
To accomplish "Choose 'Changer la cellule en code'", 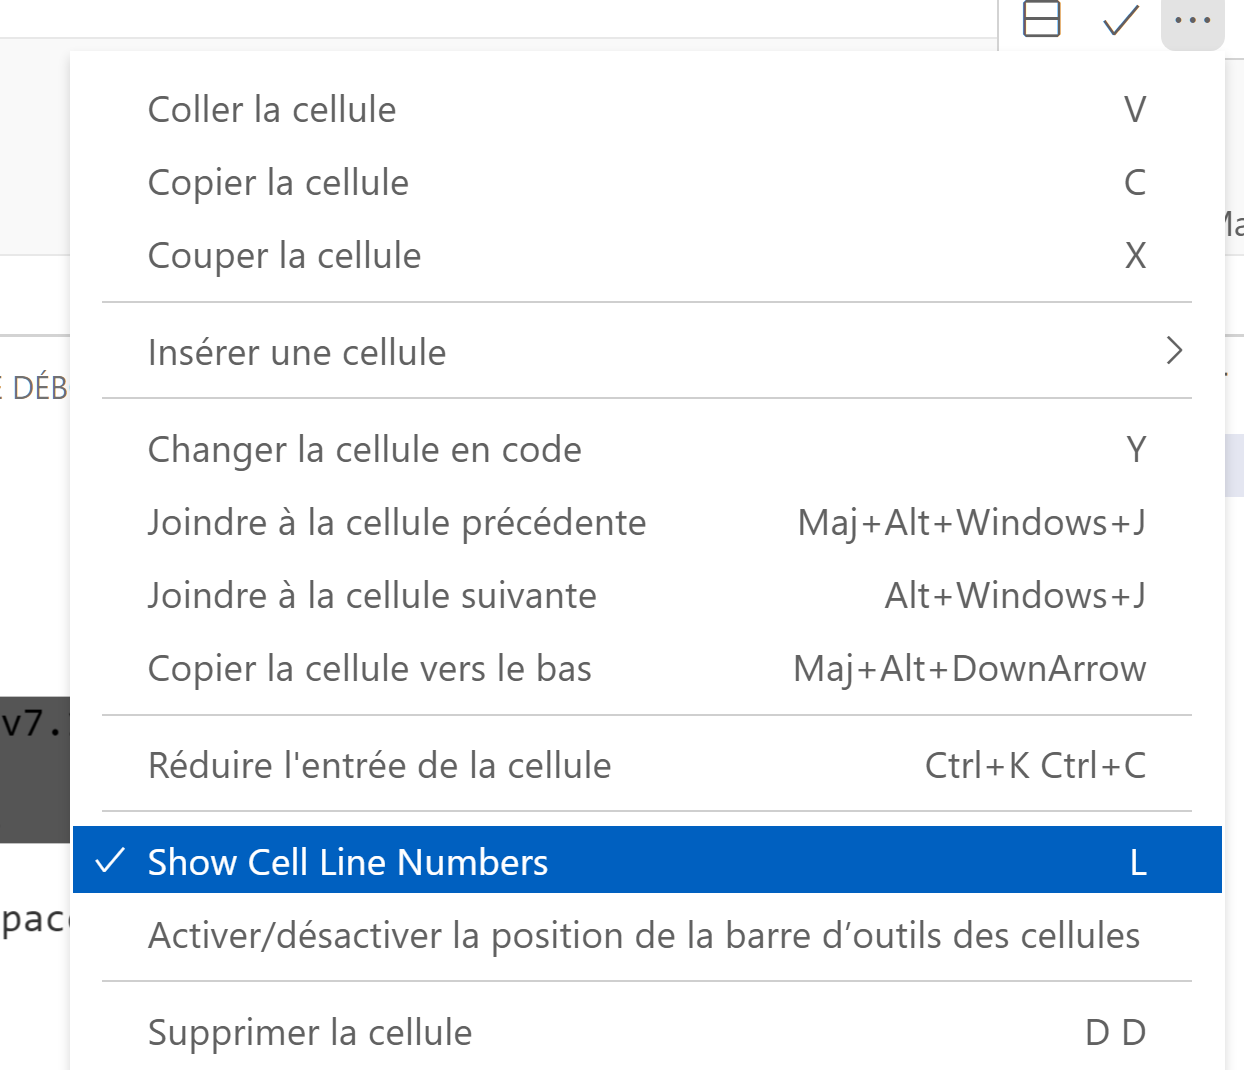I will click(364, 449).
